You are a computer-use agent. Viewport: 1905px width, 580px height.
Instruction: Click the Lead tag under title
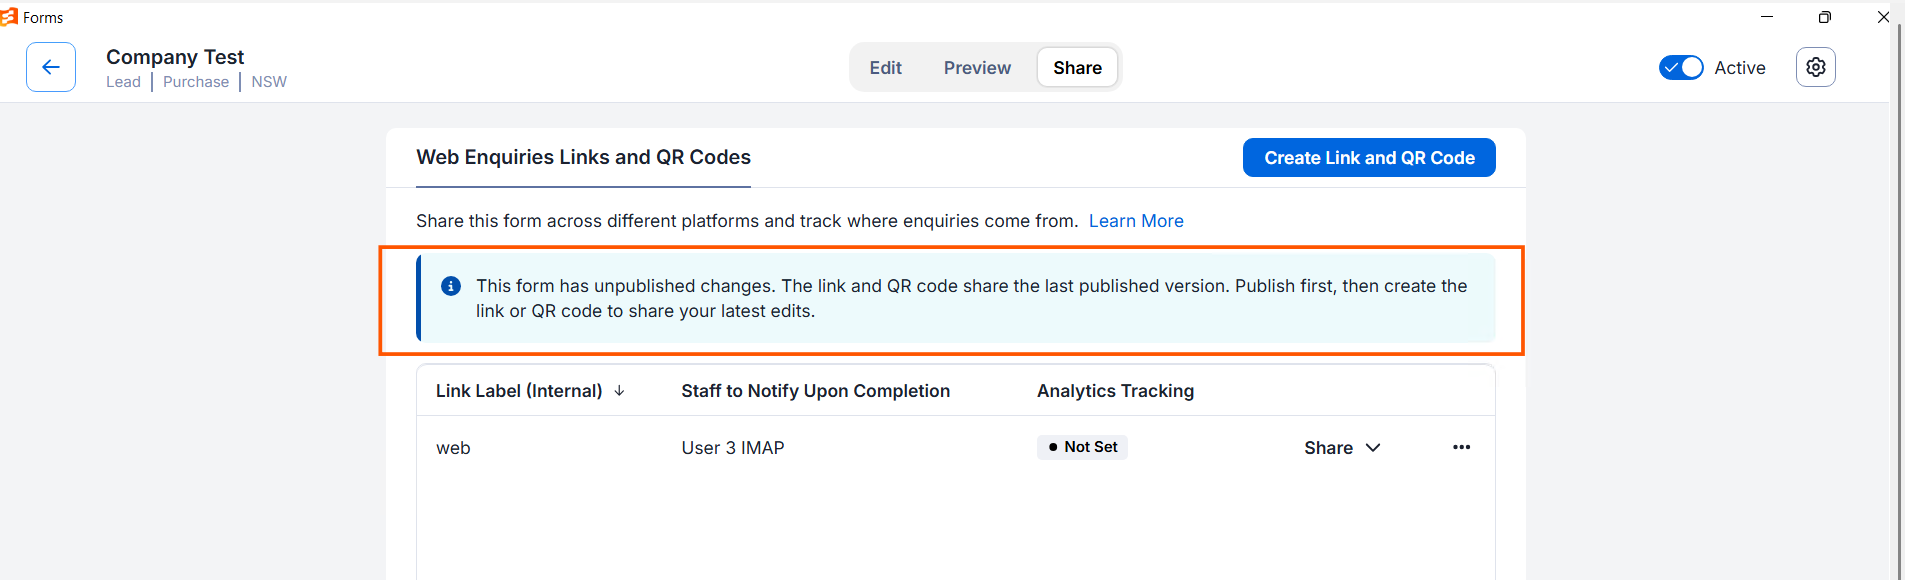(x=123, y=82)
